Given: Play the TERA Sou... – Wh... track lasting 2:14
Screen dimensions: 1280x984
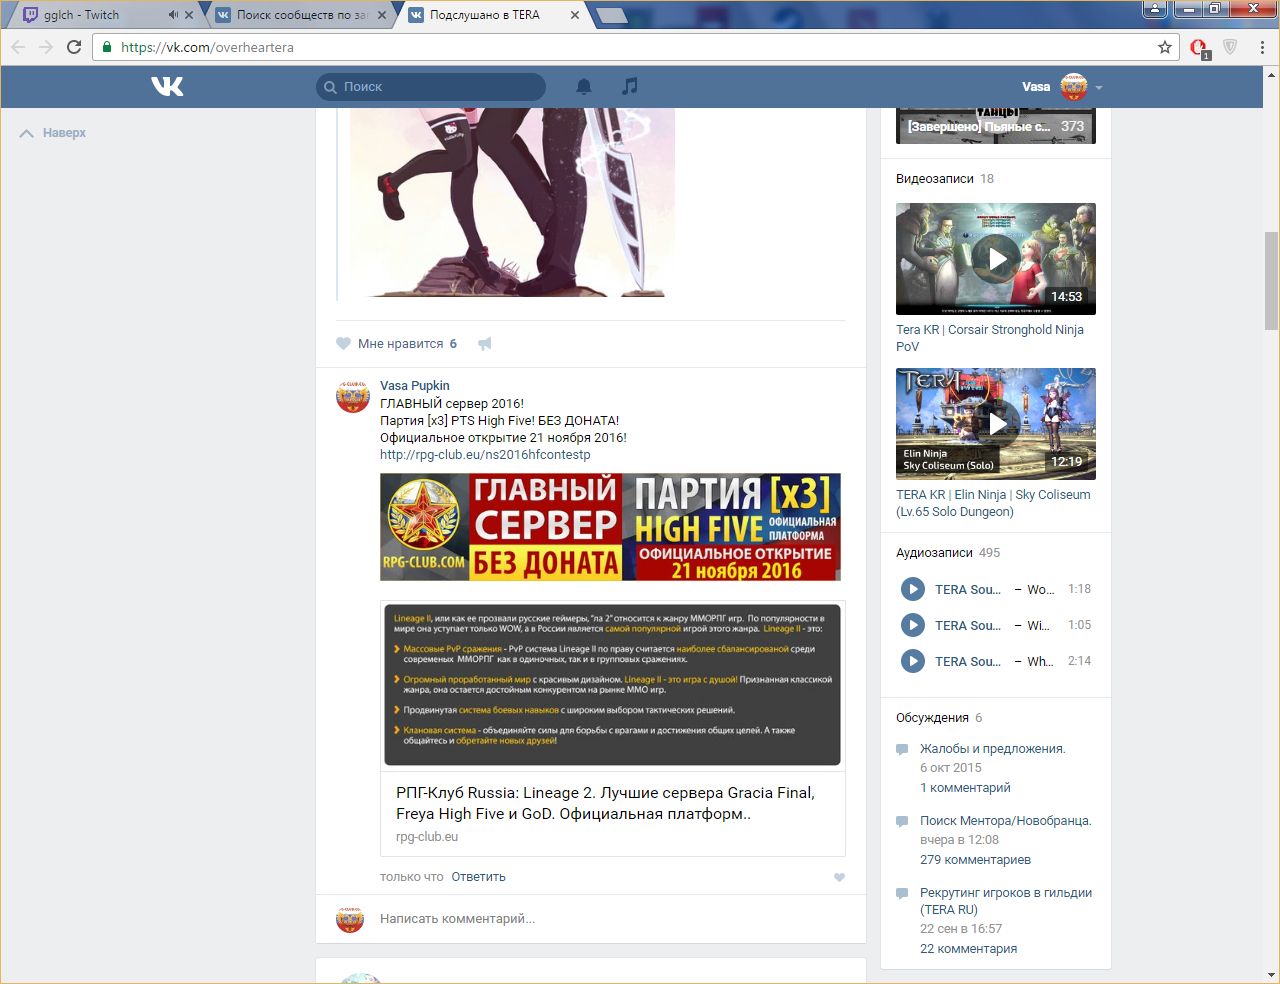Looking at the screenshot, I should tap(913, 661).
